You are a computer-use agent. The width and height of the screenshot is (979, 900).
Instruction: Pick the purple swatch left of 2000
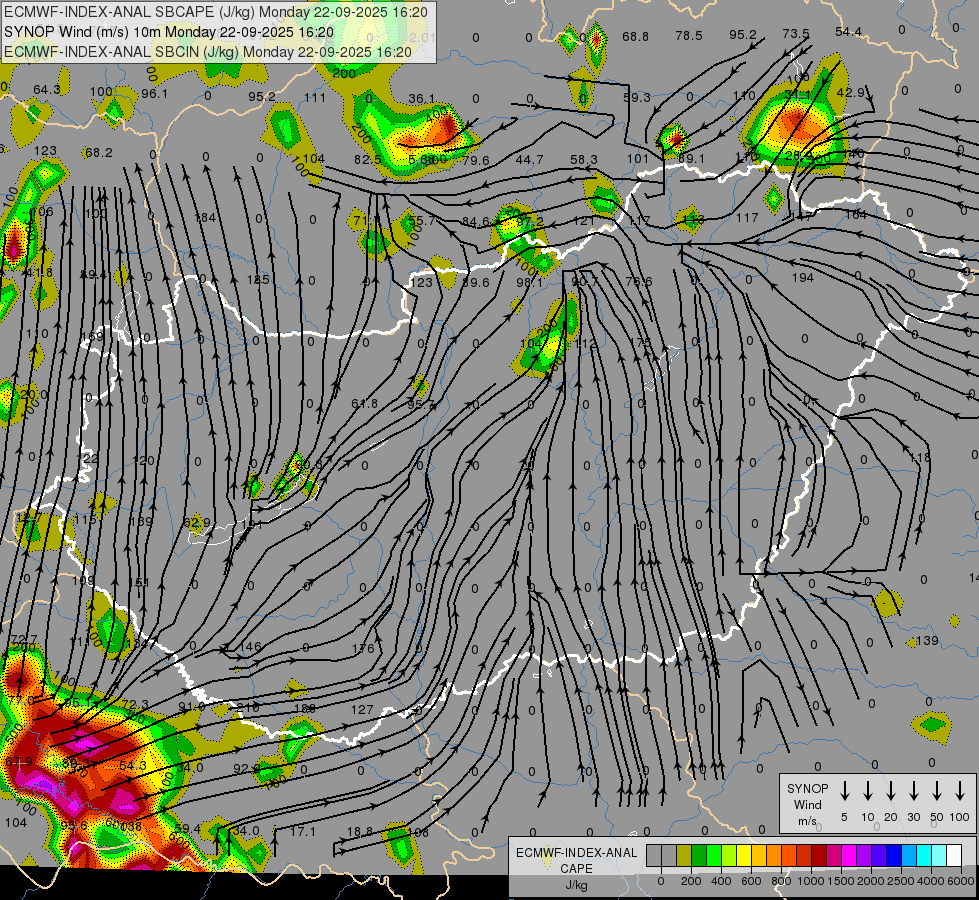click(863, 856)
